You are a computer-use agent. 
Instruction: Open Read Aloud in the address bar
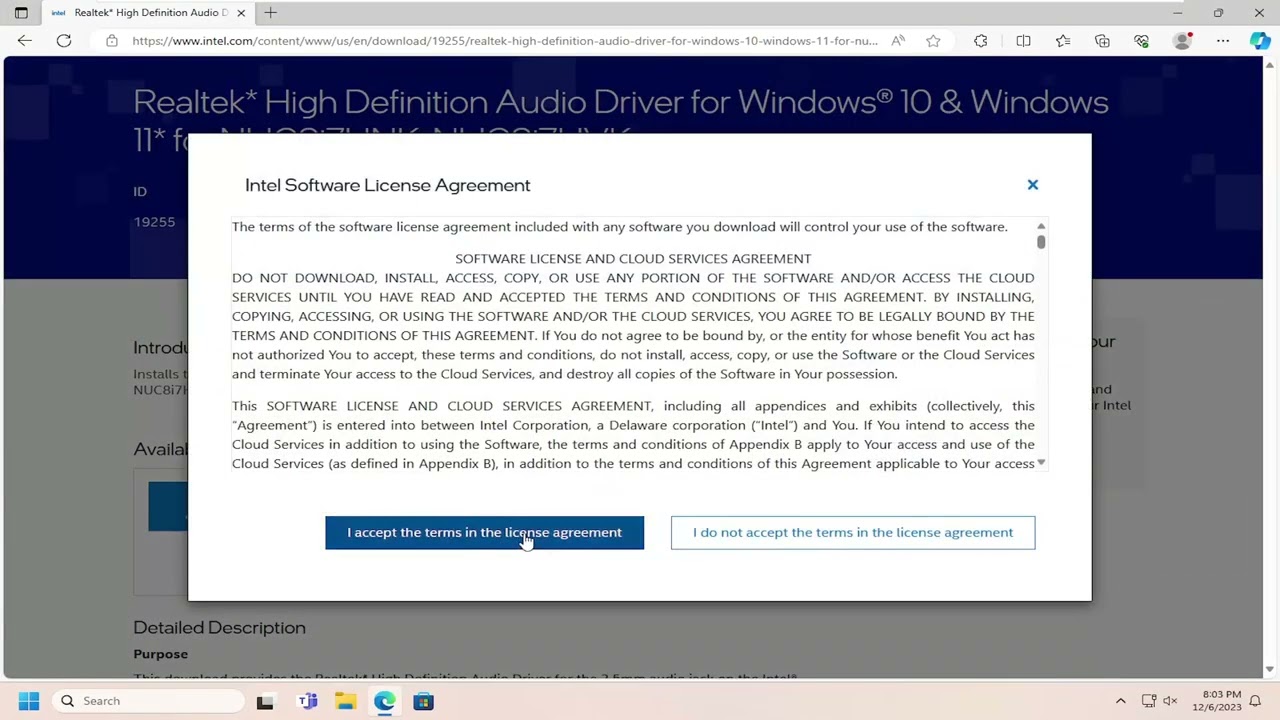898,41
